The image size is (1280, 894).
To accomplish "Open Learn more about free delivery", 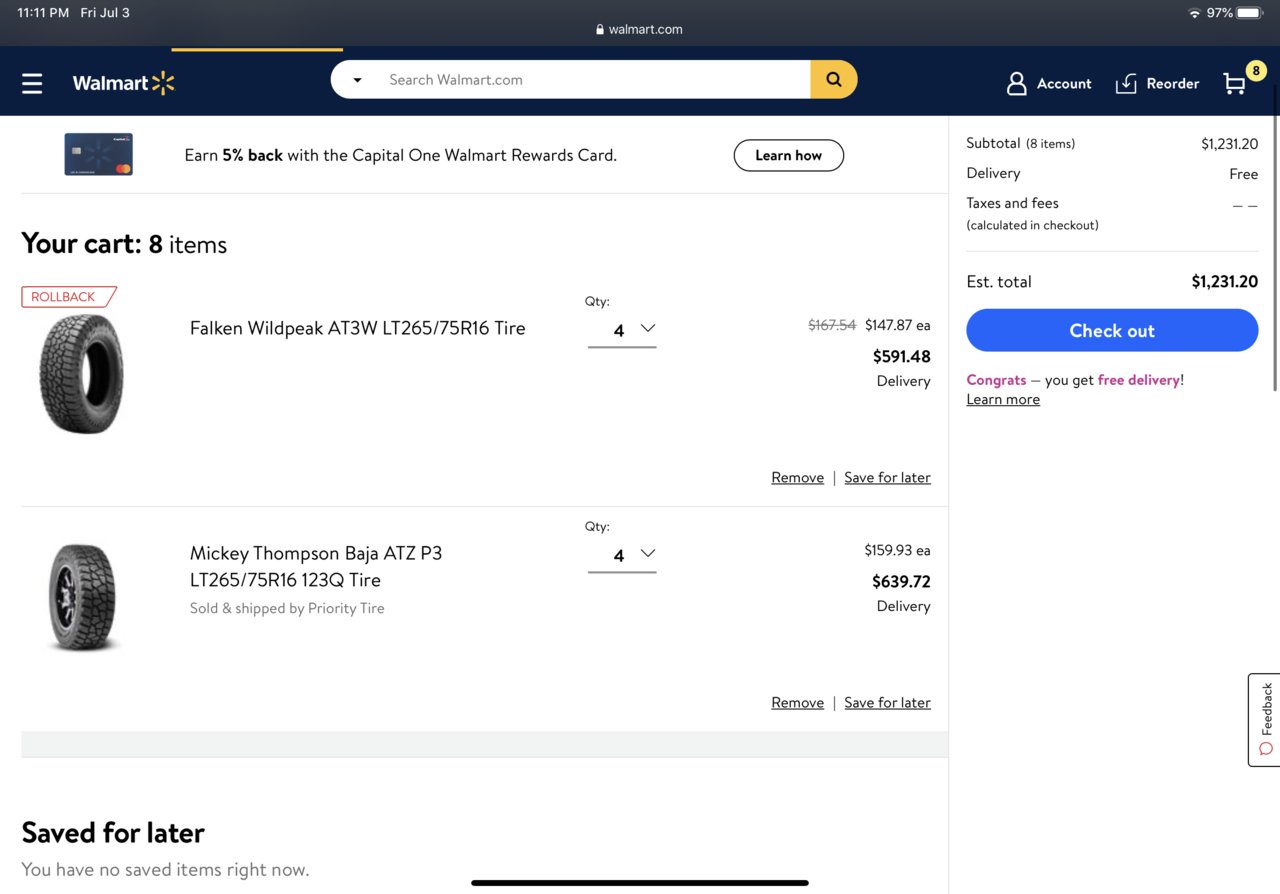I will tap(1003, 399).
